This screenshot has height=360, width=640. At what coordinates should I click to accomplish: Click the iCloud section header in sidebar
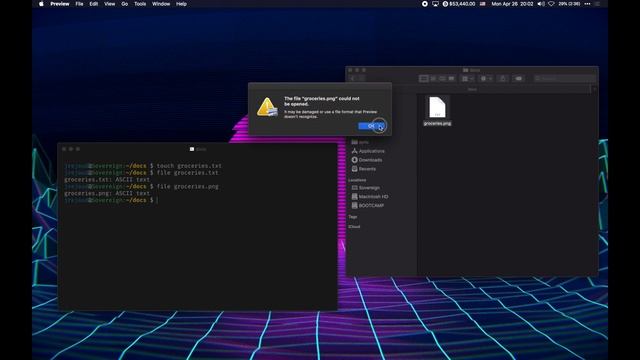pos(354,227)
